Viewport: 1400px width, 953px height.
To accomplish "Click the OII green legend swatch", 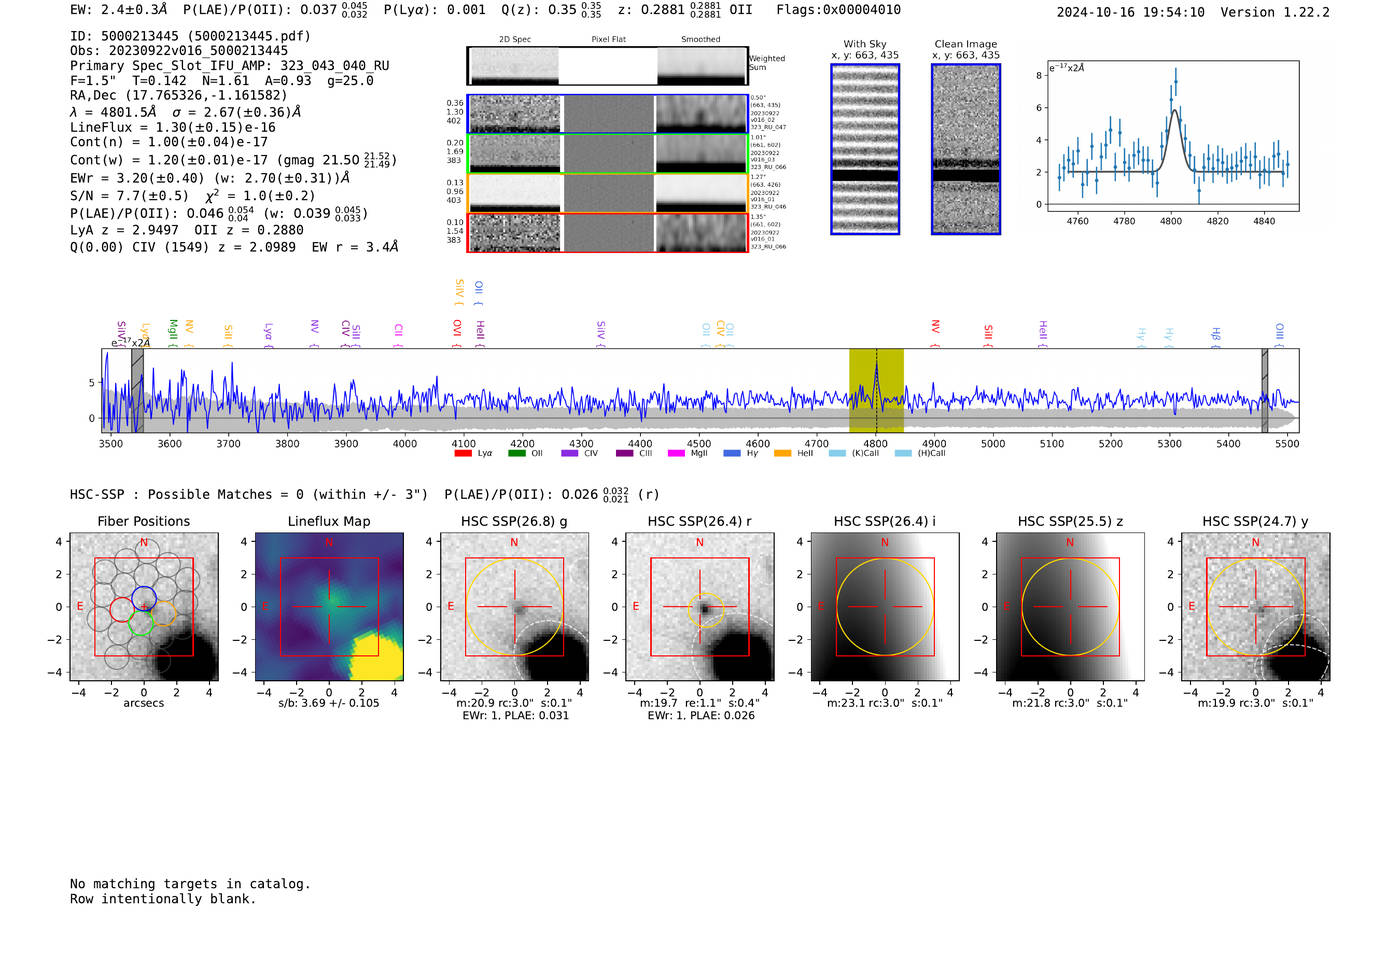I will (517, 454).
